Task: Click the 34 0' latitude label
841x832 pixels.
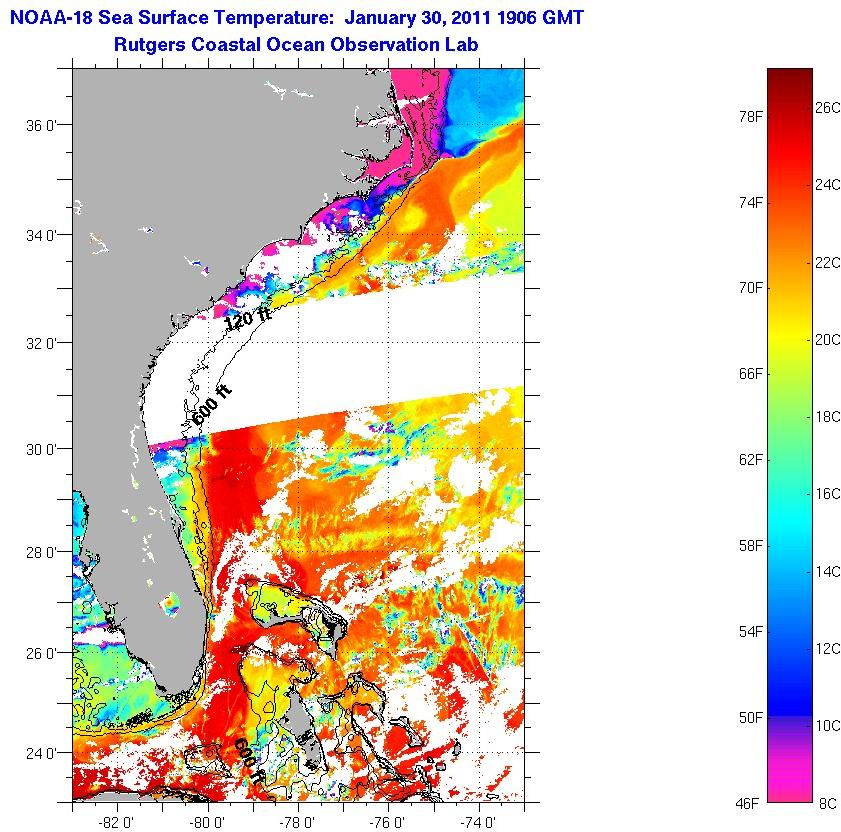Action: pos(41,235)
